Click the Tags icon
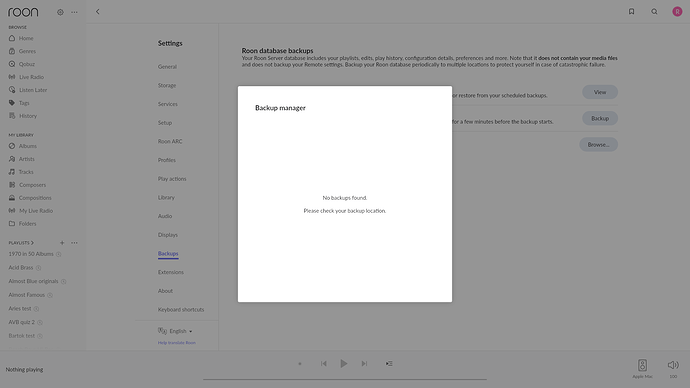Image resolution: width=690 pixels, height=388 pixels. tap(12, 103)
